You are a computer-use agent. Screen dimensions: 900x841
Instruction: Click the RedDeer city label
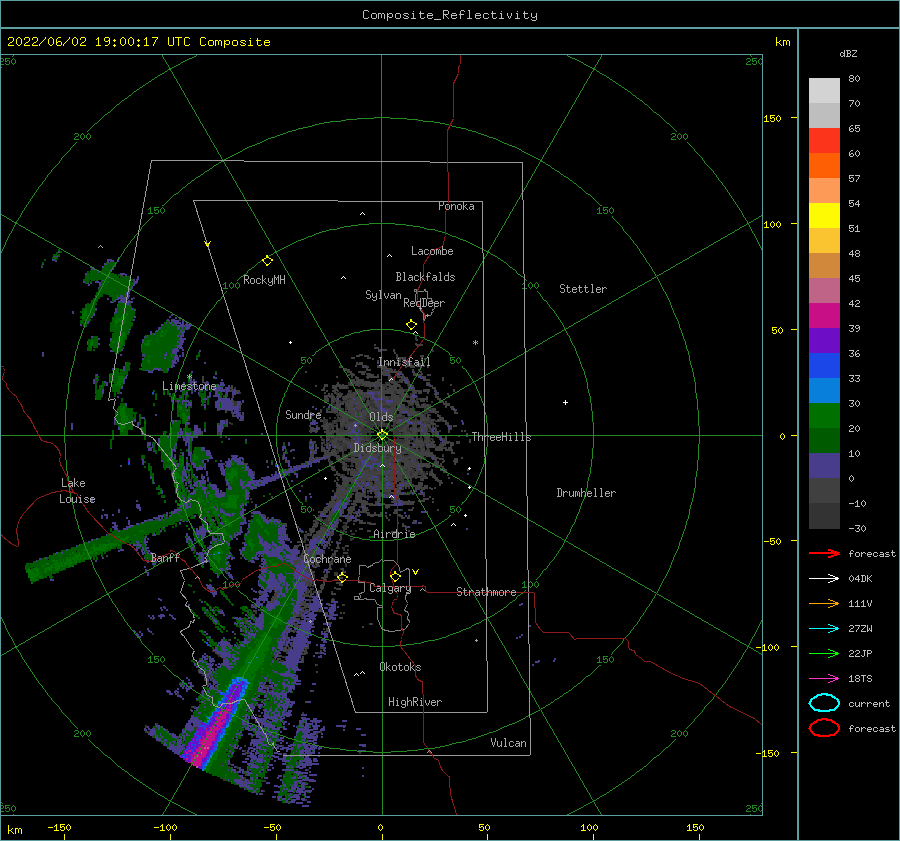click(424, 303)
